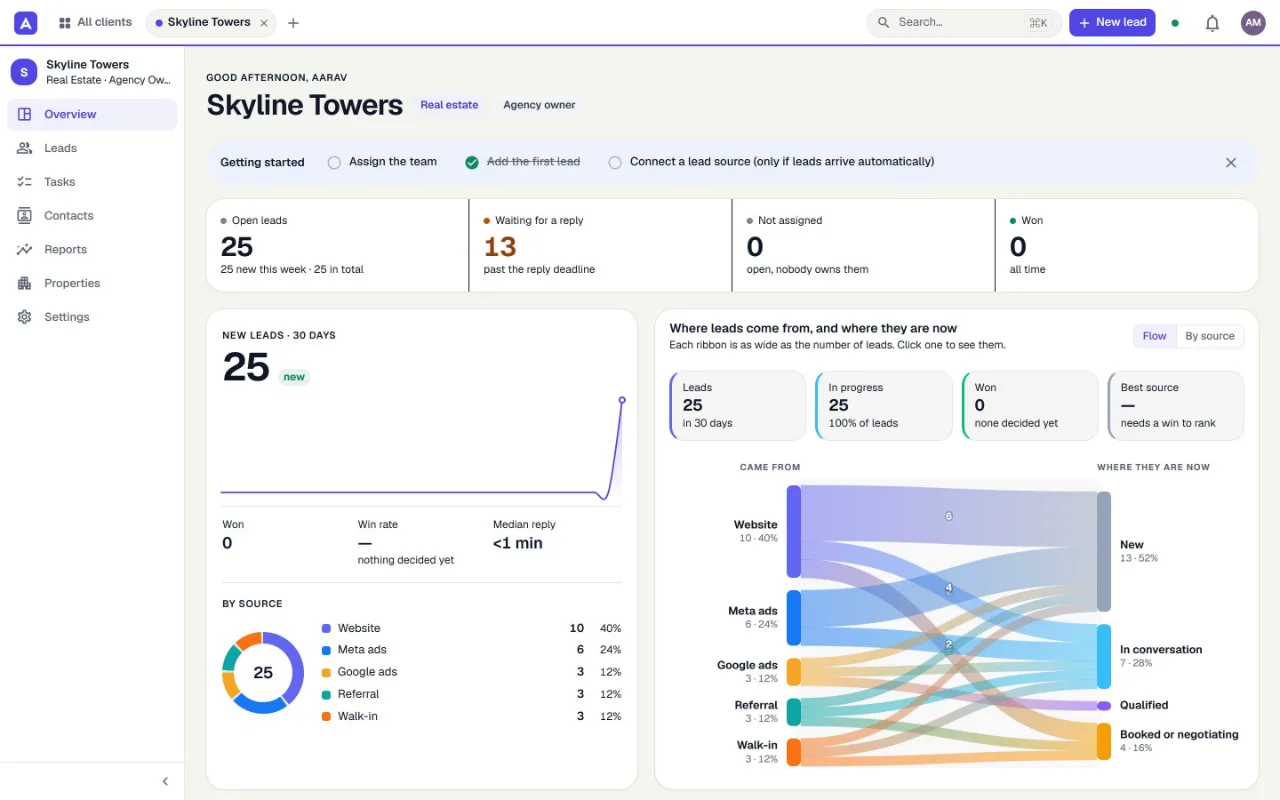
Task: Open the Not assigned card
Action: click(864, 245)
